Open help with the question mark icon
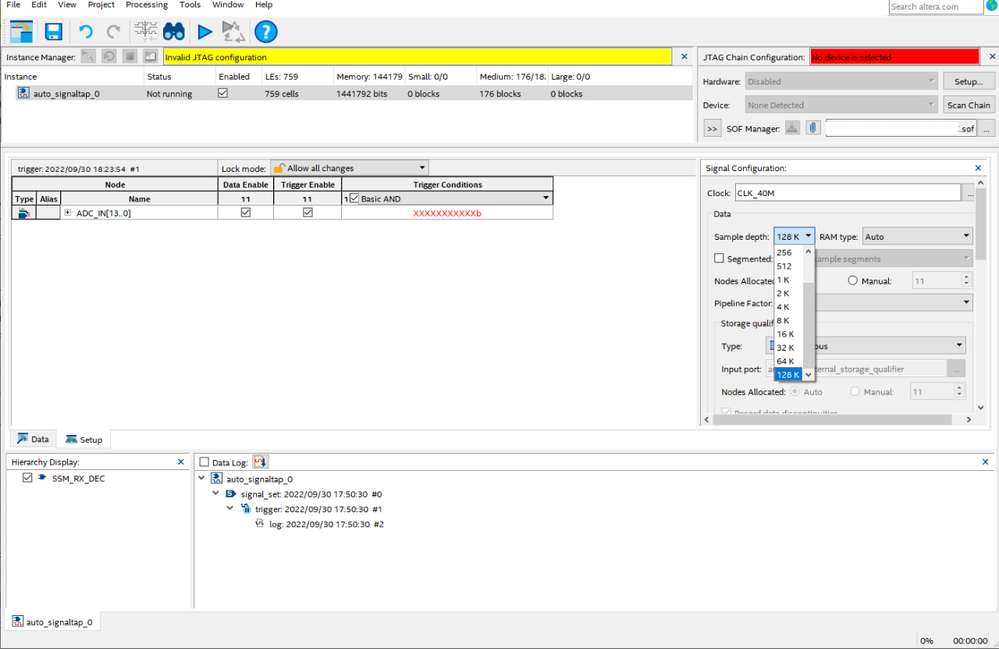999x649 pixels. [x=265, y=32]
